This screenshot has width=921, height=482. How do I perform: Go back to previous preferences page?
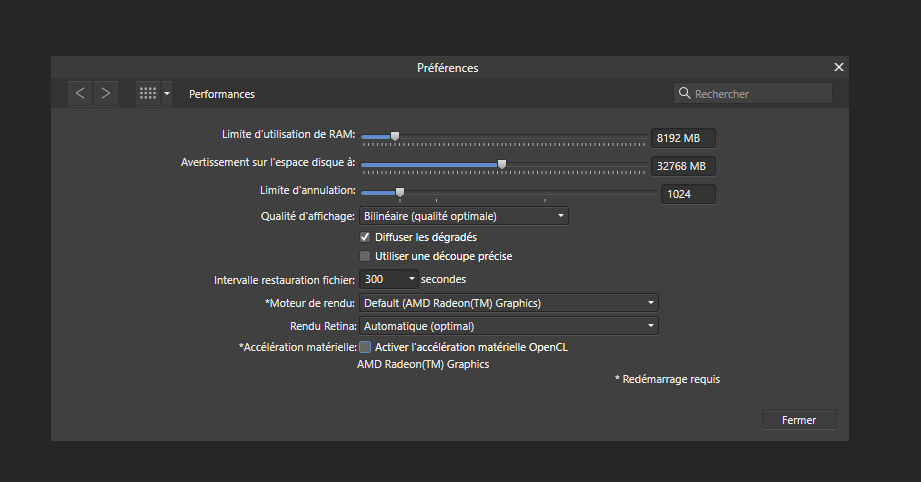click(80, 93)
